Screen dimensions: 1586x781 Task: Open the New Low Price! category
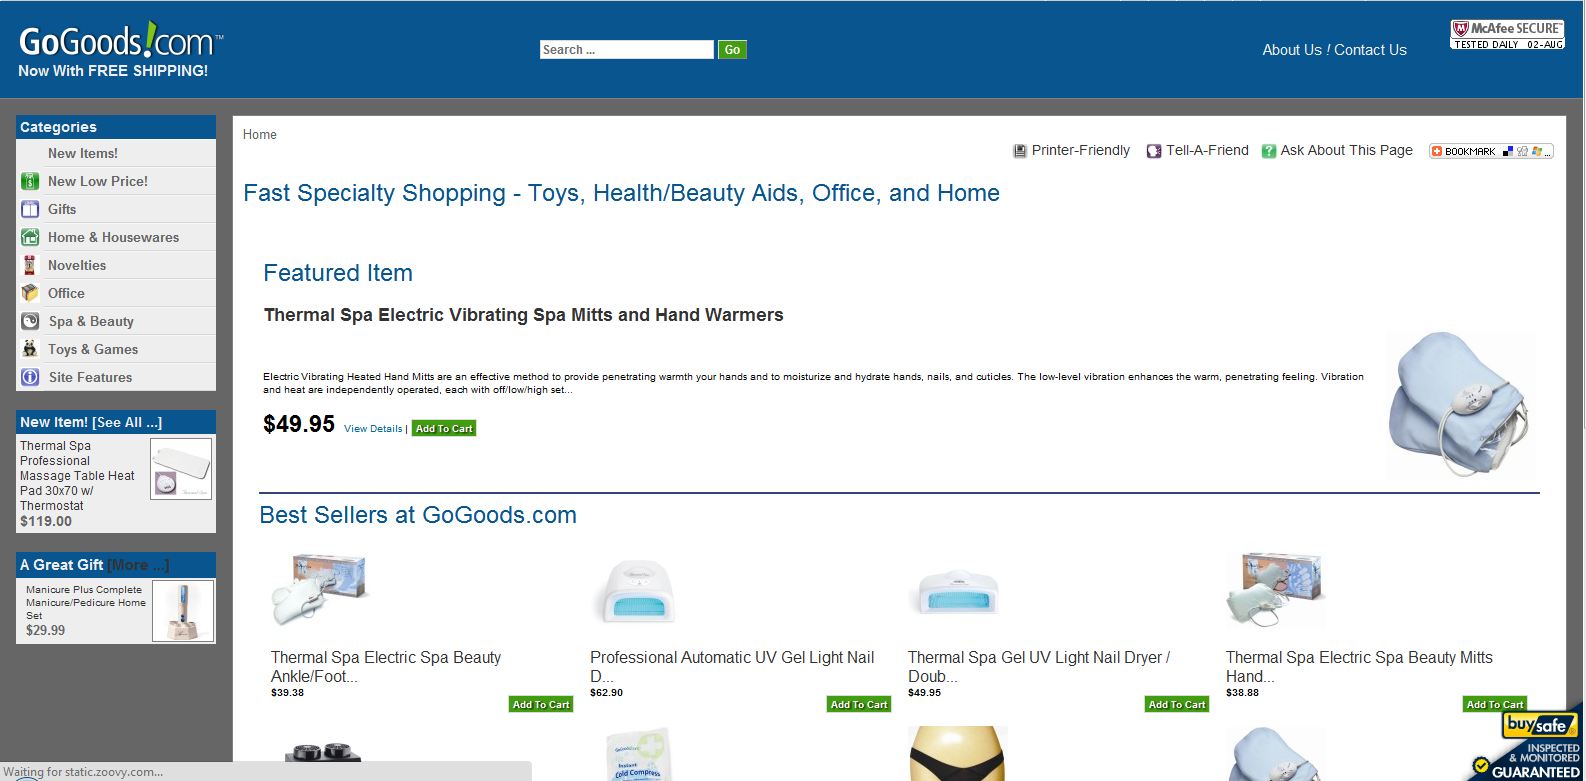pos(98,181)
